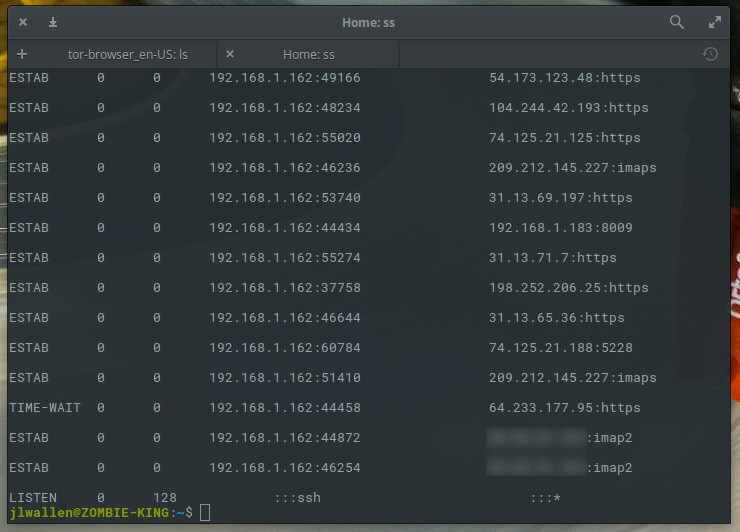740x532 pixels.
Task: Click the 54.173.123.48:https peer address
Action: coord(564,78)
